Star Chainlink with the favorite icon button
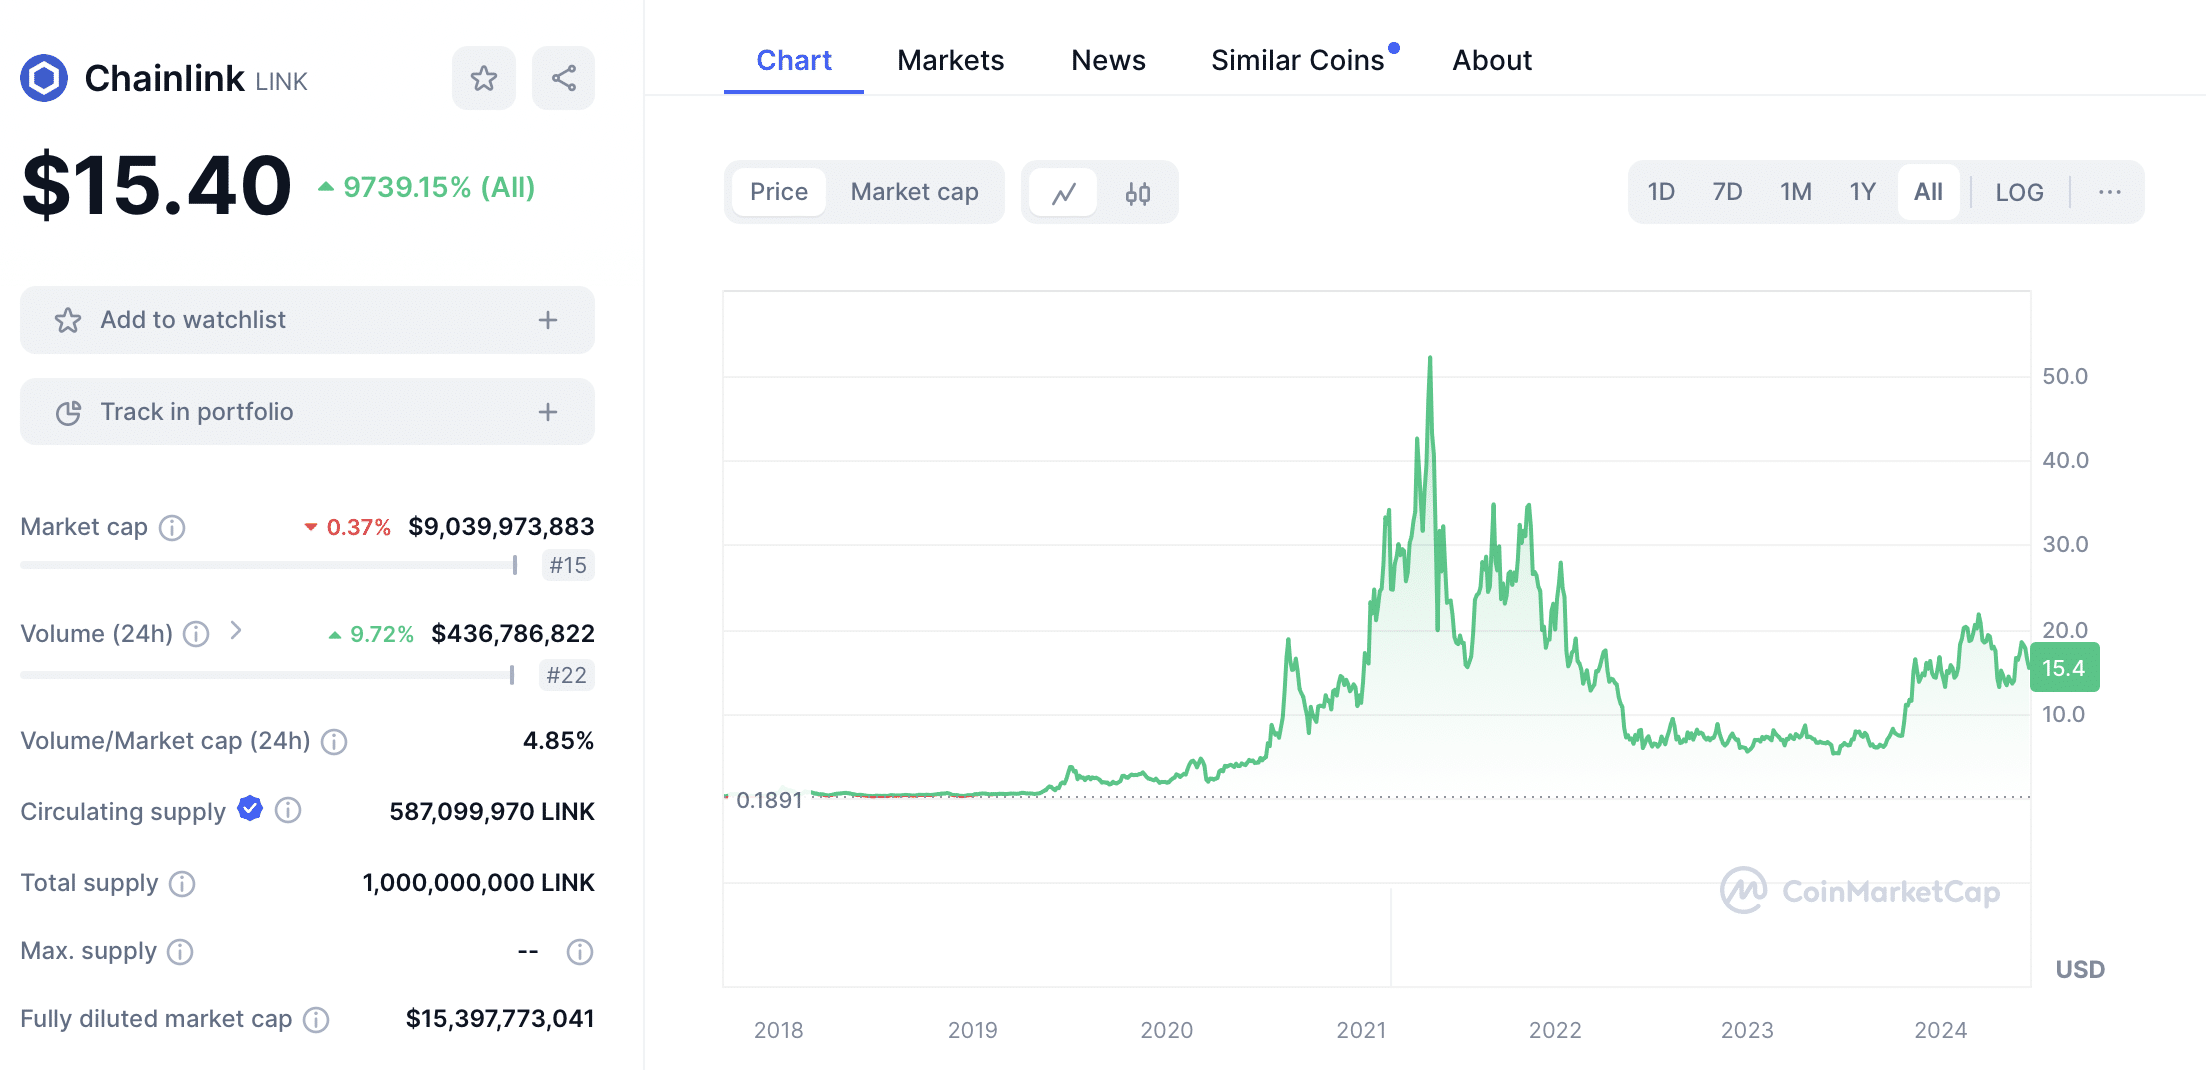Screen dimensions: 2206x1070 point(484,78)
